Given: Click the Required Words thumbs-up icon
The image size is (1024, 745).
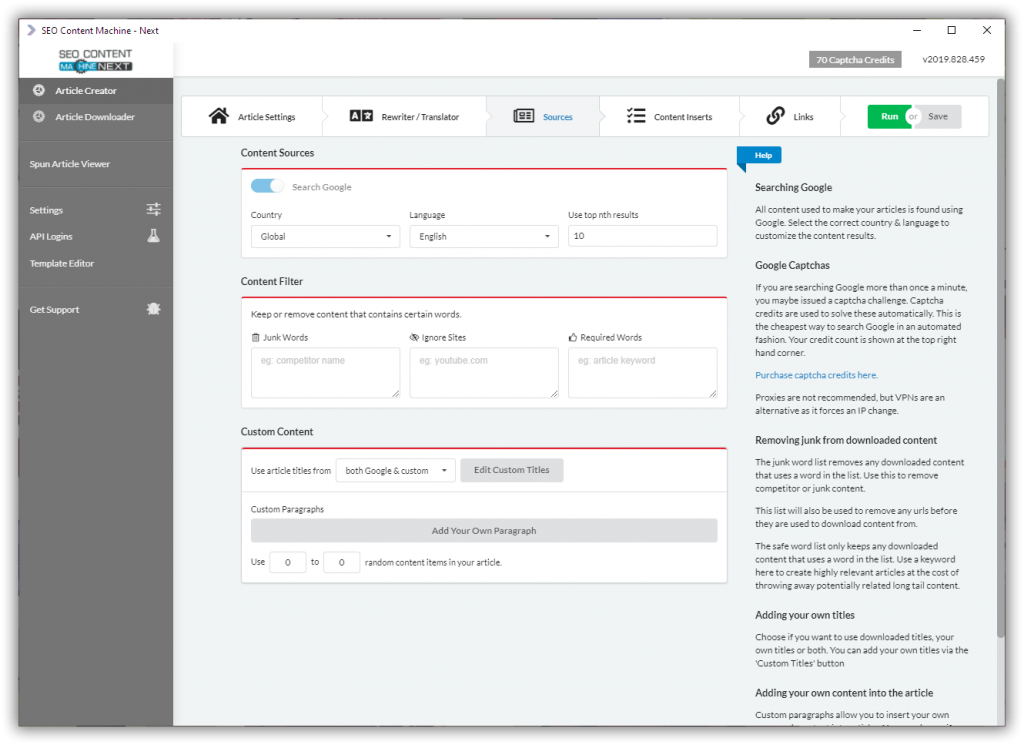Looking at the screenshot, I should pos(573,338).
